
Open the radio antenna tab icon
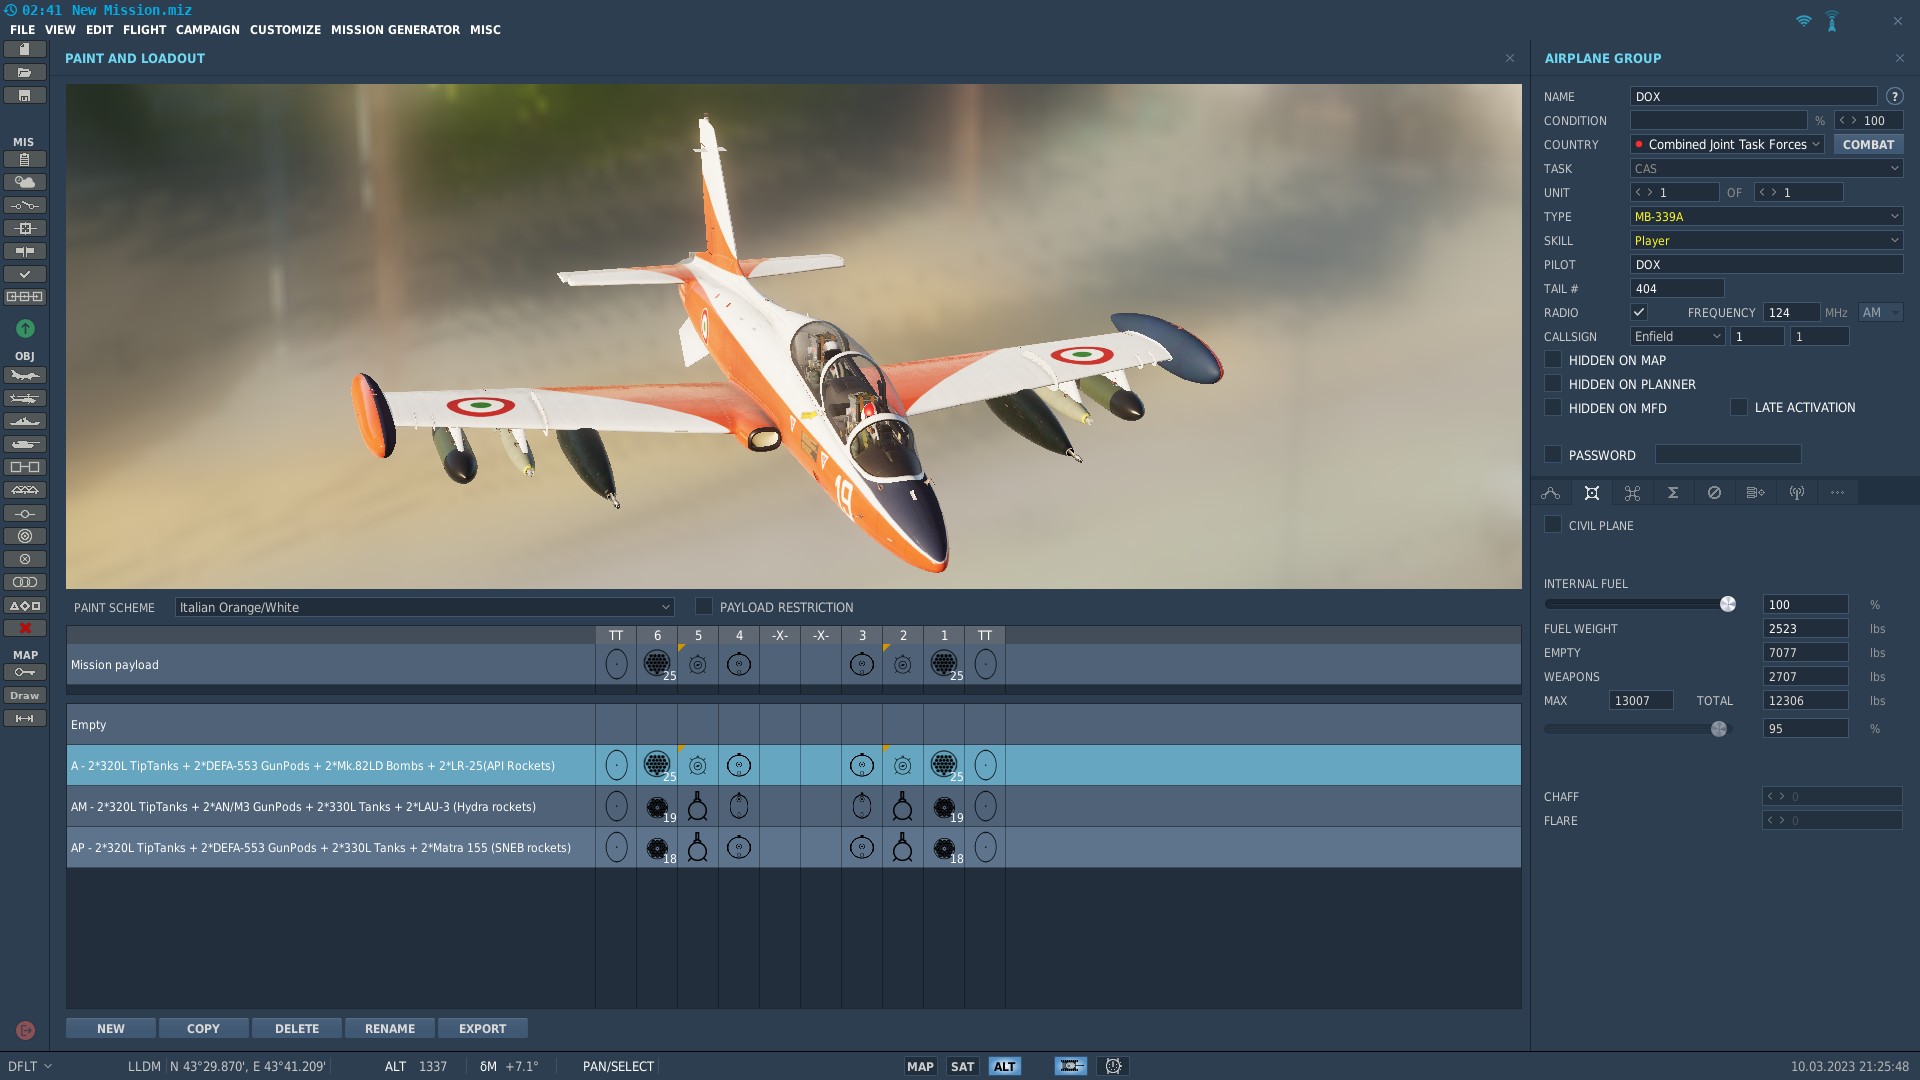(x=1797, y=493)
